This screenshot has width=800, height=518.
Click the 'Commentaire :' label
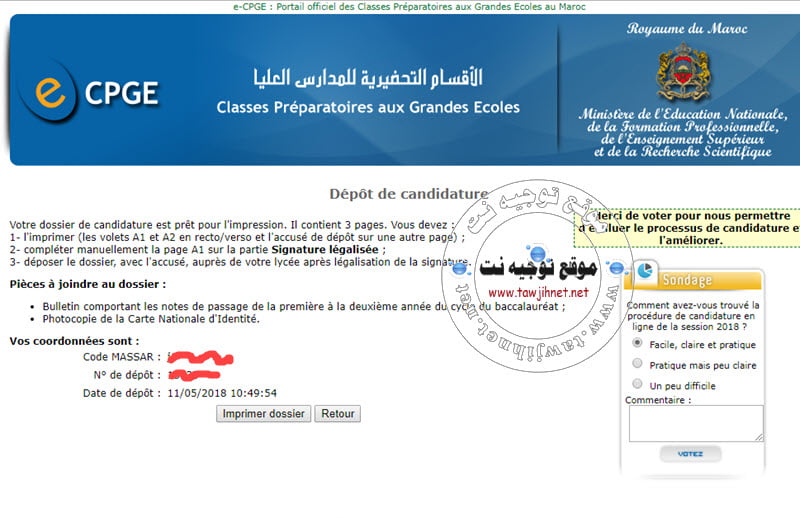pos(658,400)
